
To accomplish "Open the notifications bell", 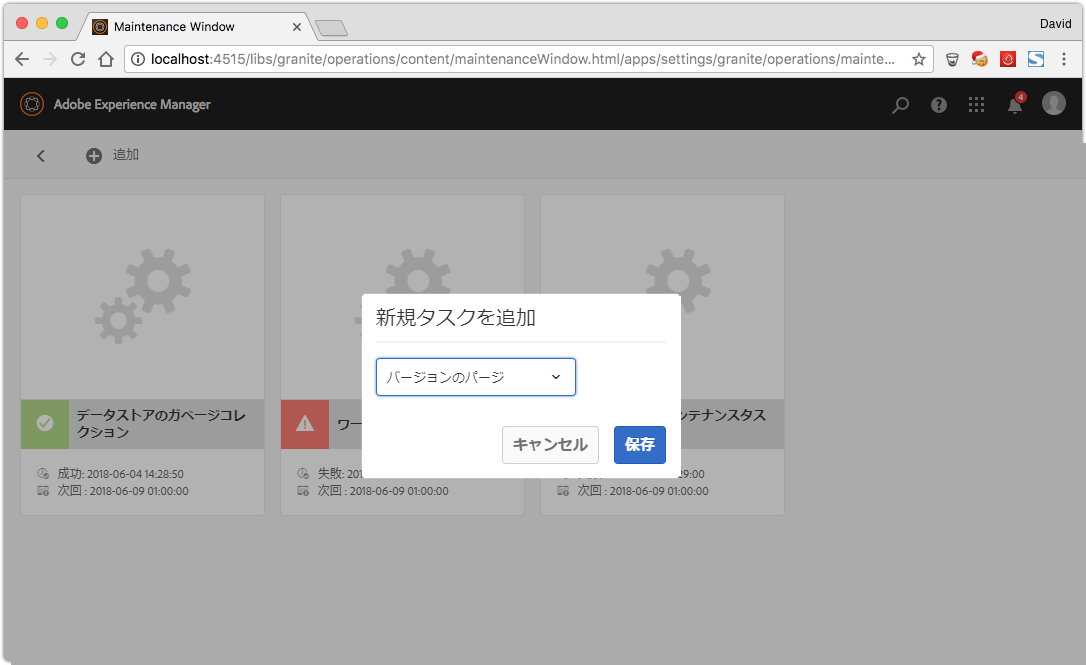I will [x=1015, y=105].
